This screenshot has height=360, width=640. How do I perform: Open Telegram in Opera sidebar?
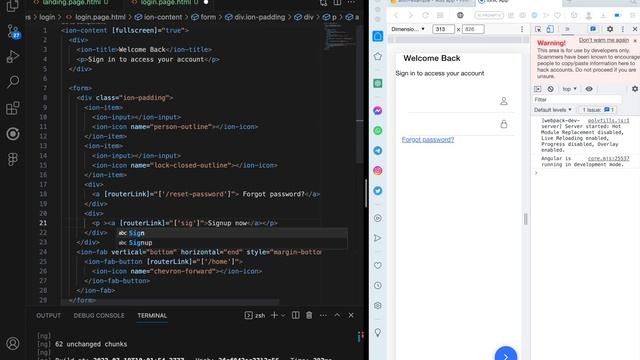coord(378,151)
